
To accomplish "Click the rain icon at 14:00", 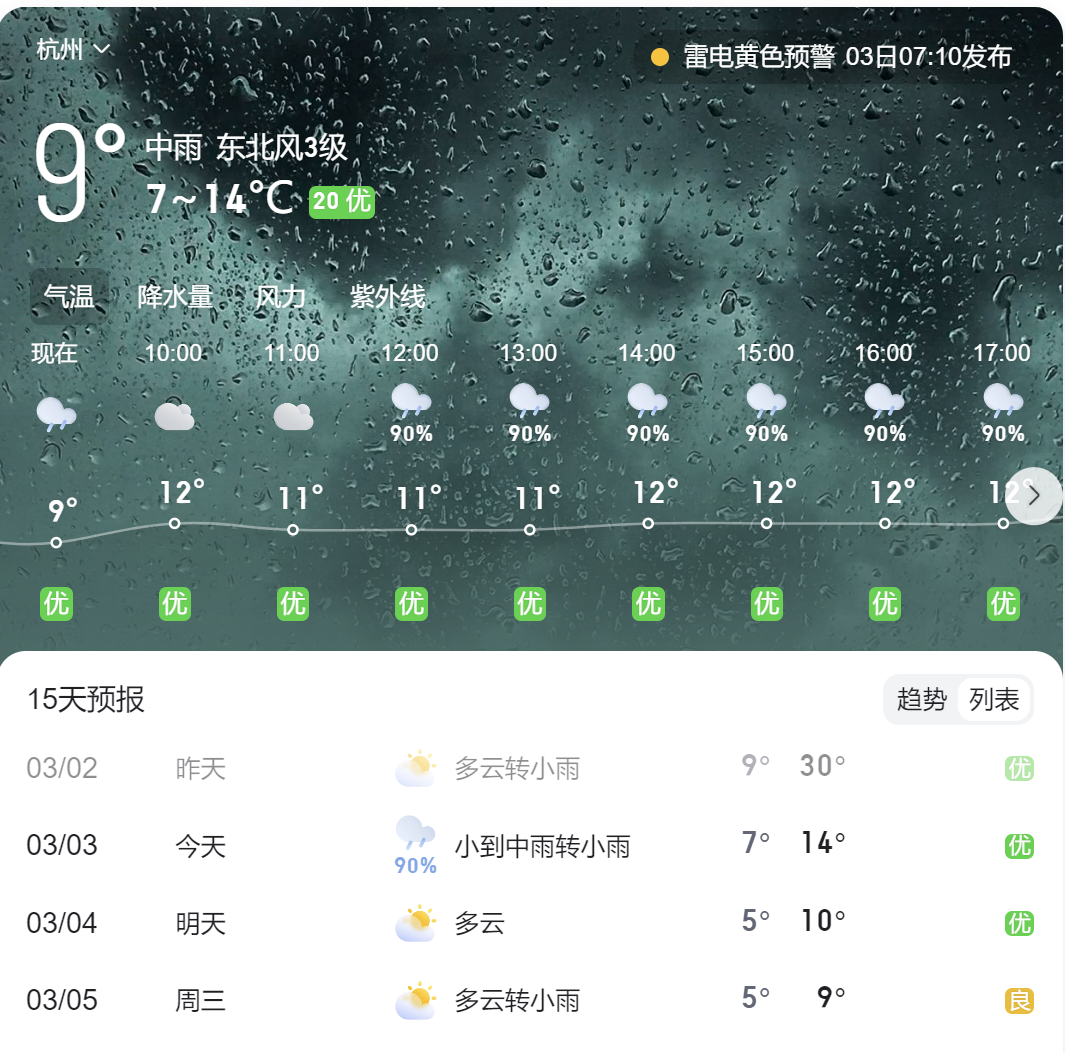I will pyautogui.click(x=647, y=401).
